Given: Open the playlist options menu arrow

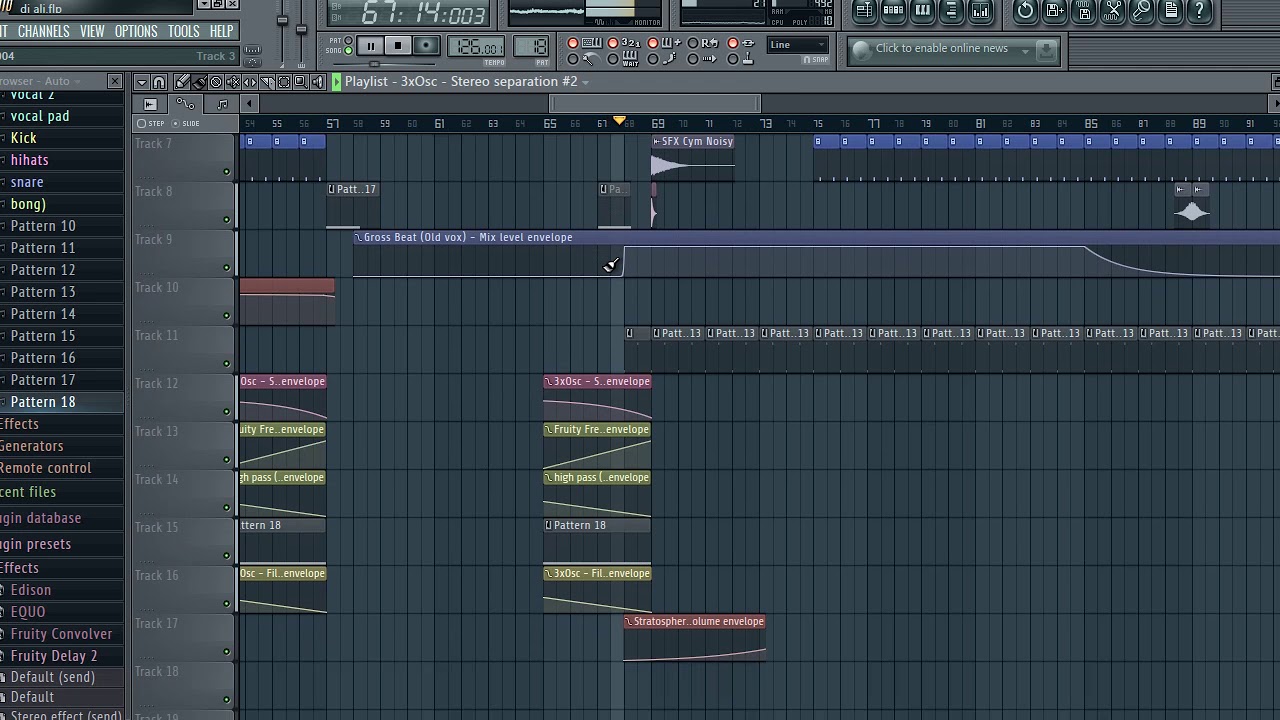Looking at the screenshot, I should [x=142, y=82].
